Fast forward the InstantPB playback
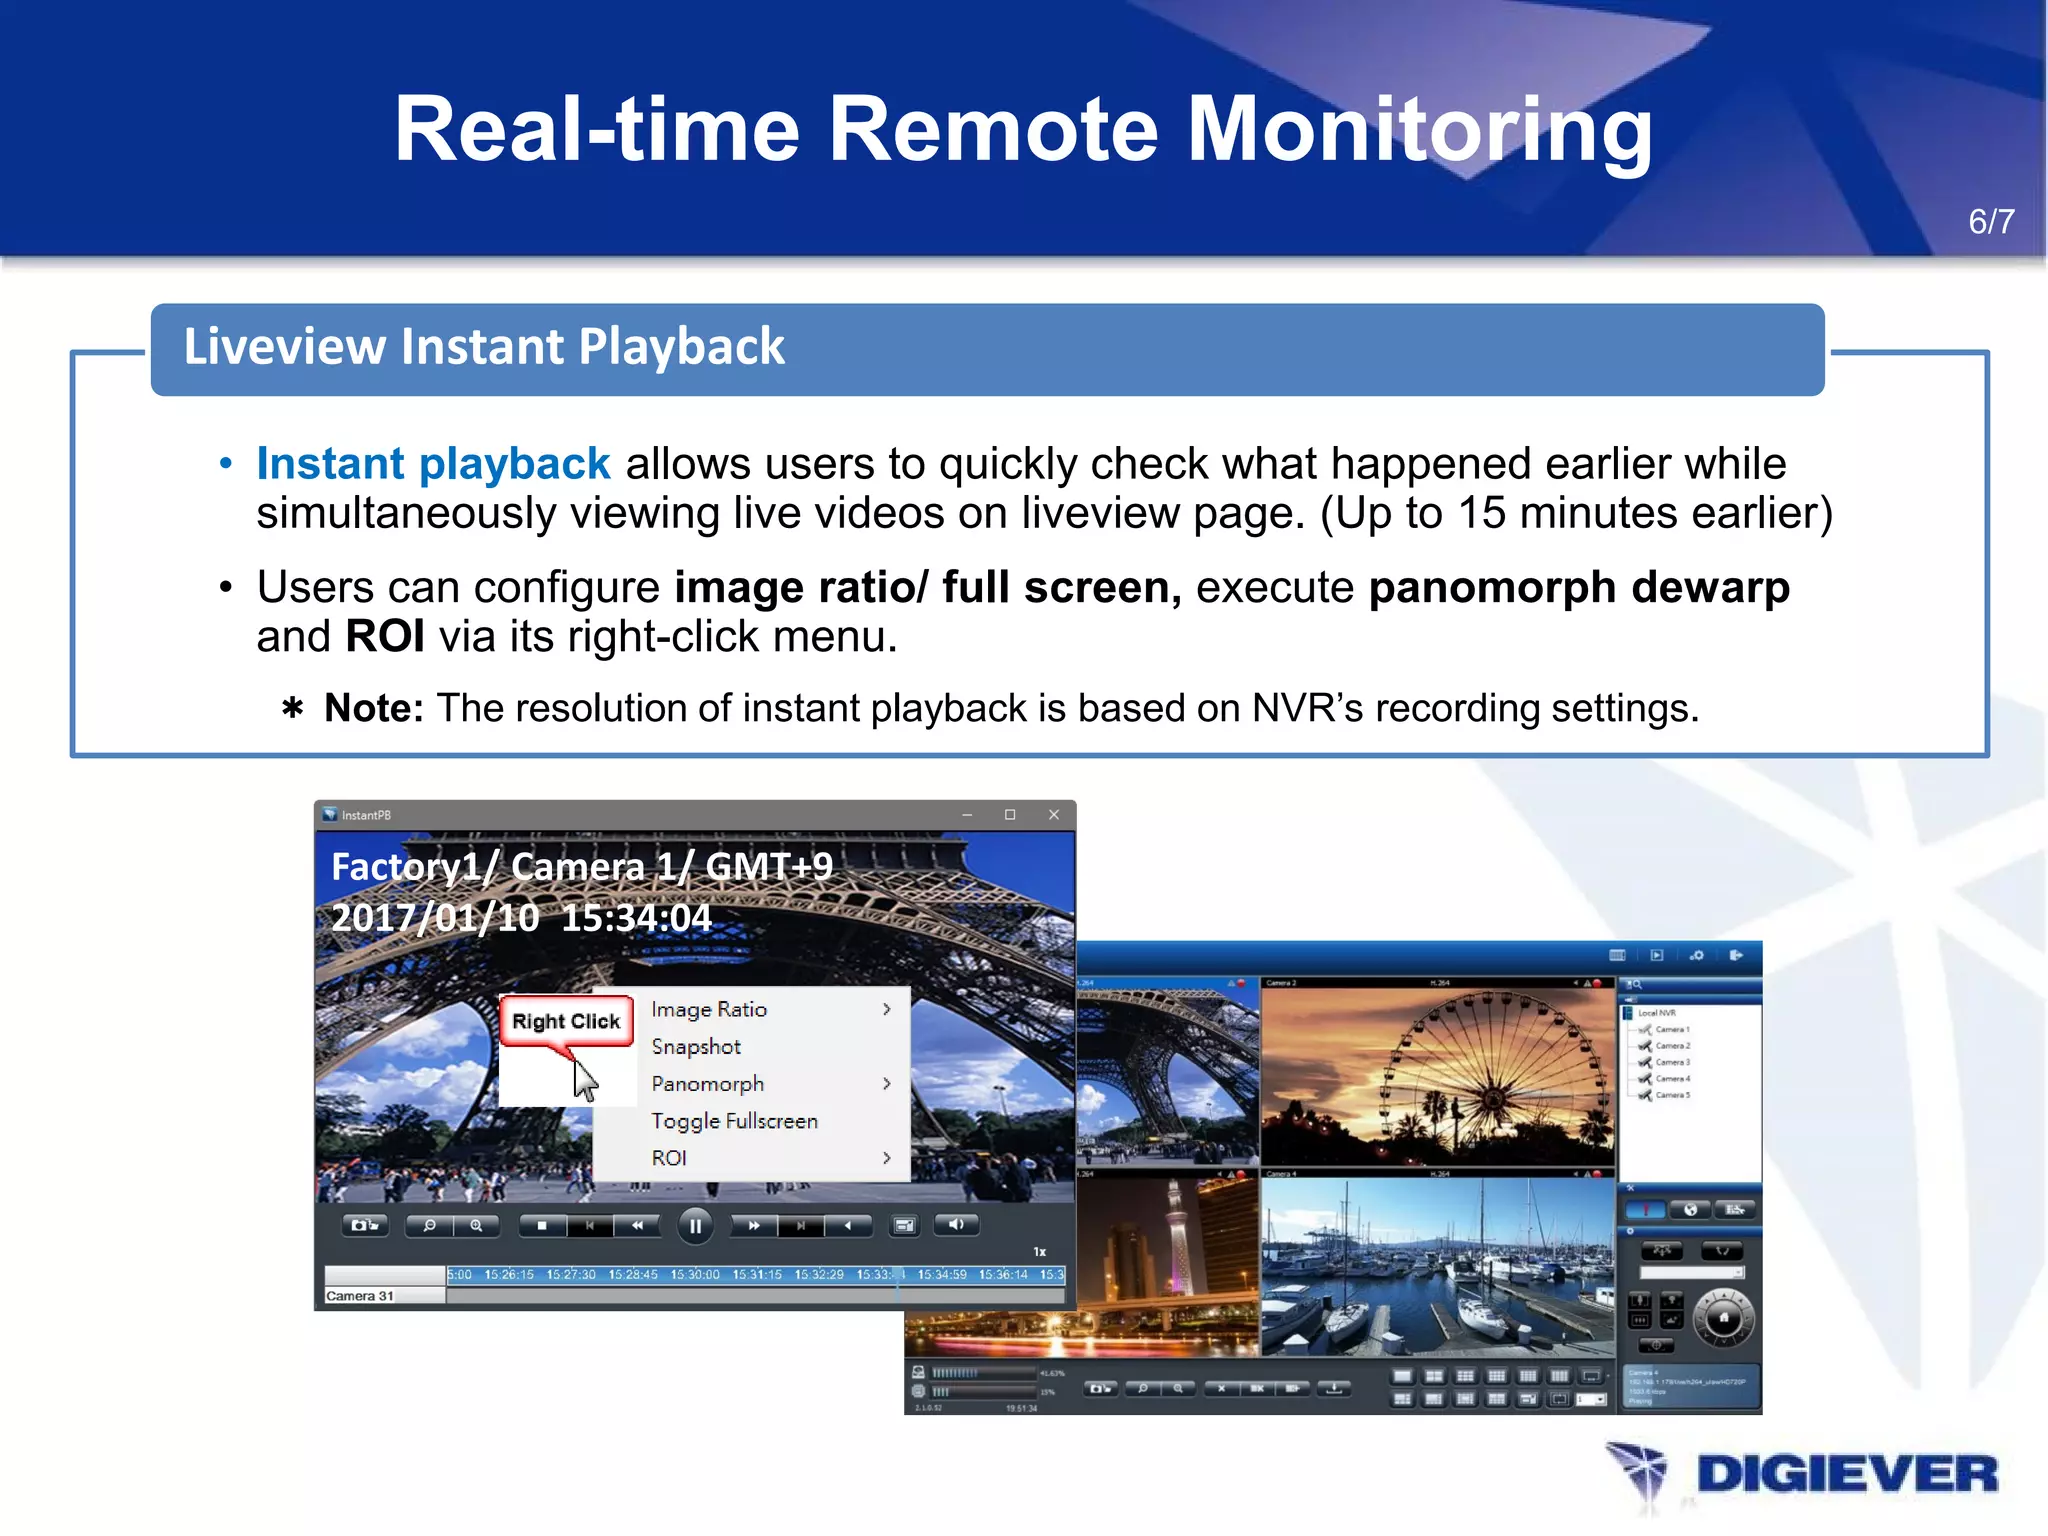The width and height of the screenshot is (2048, 1536). coord(754,1225)
